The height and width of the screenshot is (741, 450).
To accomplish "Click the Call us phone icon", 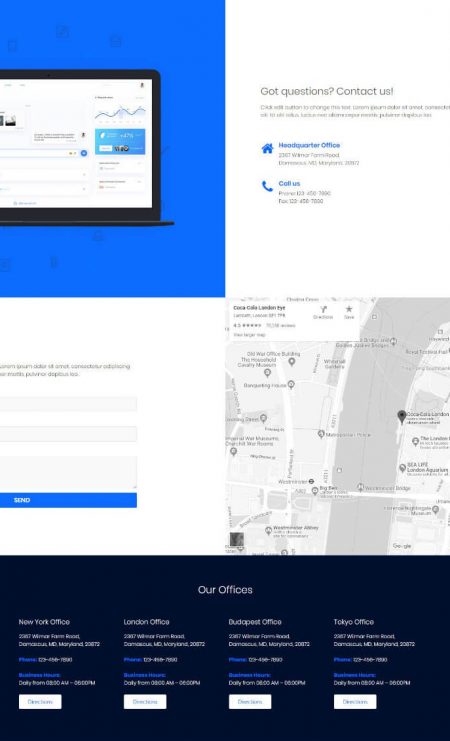I will click(268, 186).
